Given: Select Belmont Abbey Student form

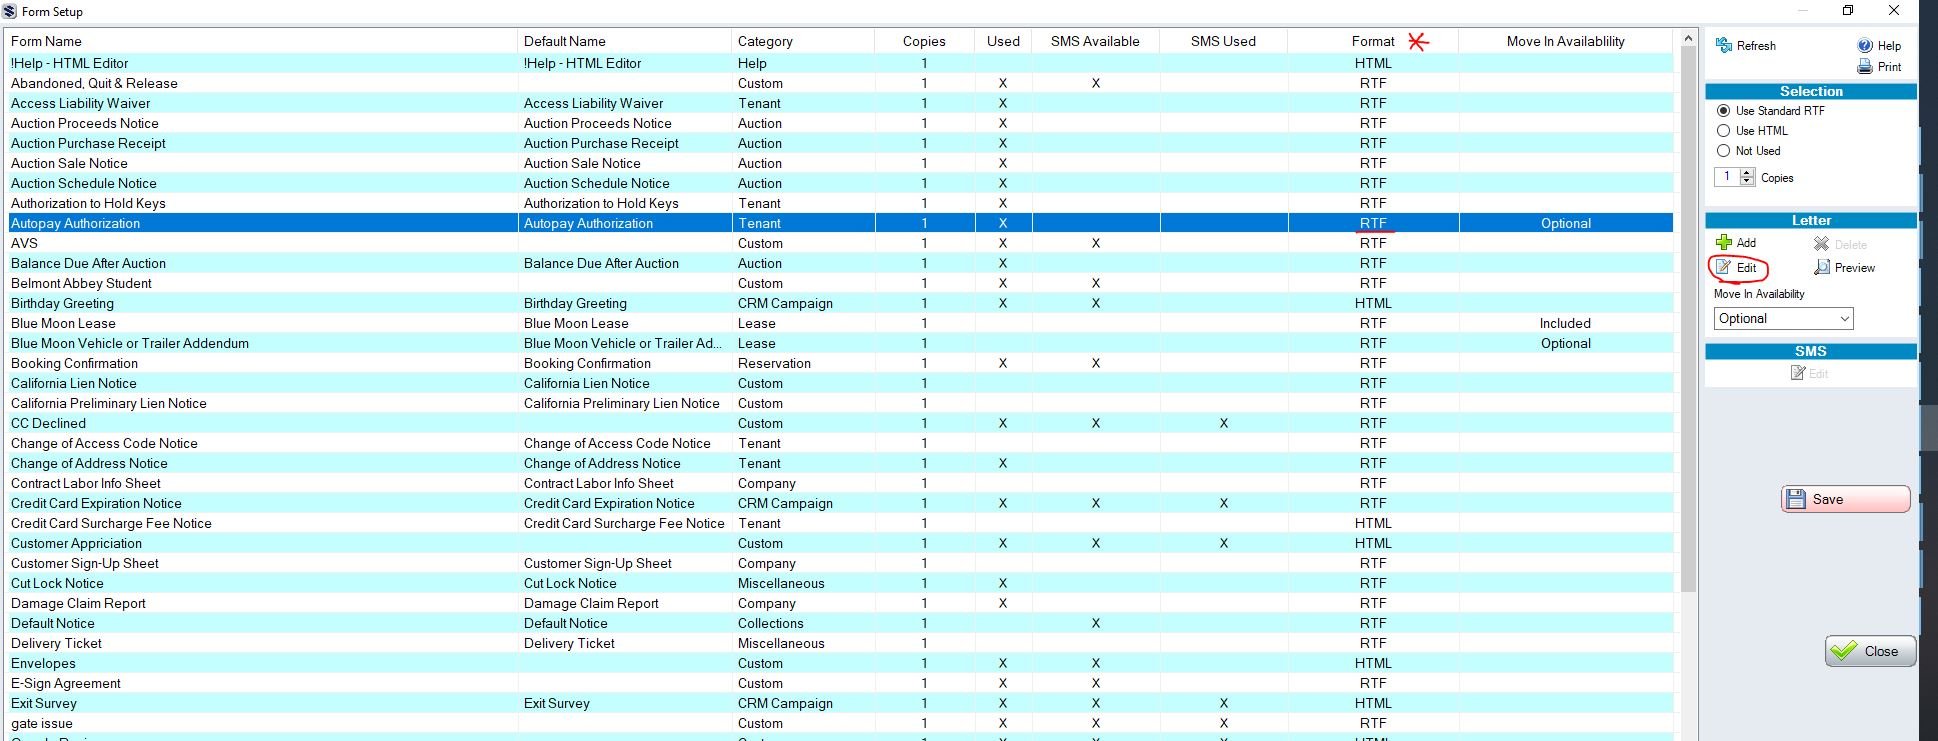Looking at the screenshot, I should pos(81,283).
